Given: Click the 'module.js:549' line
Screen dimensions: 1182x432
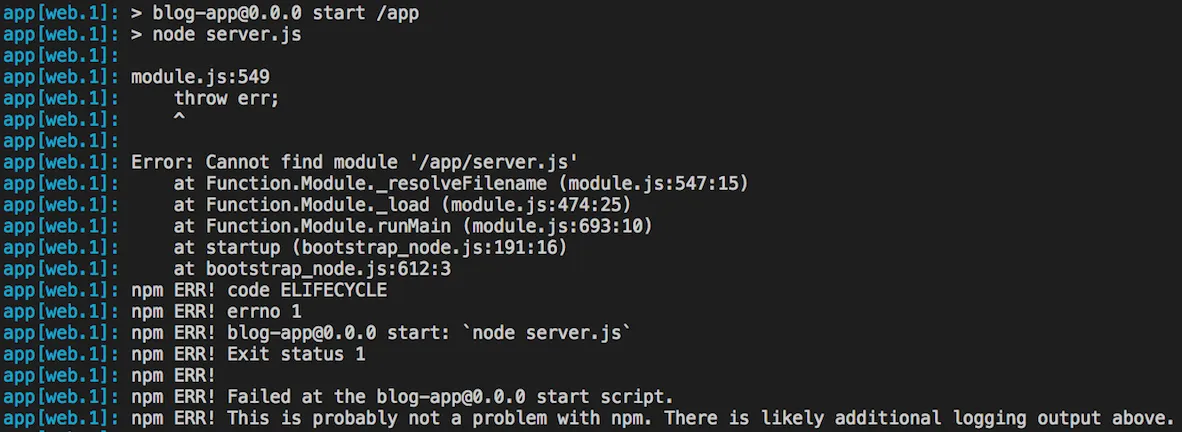Looking at the screenshot, I should 200,76.
